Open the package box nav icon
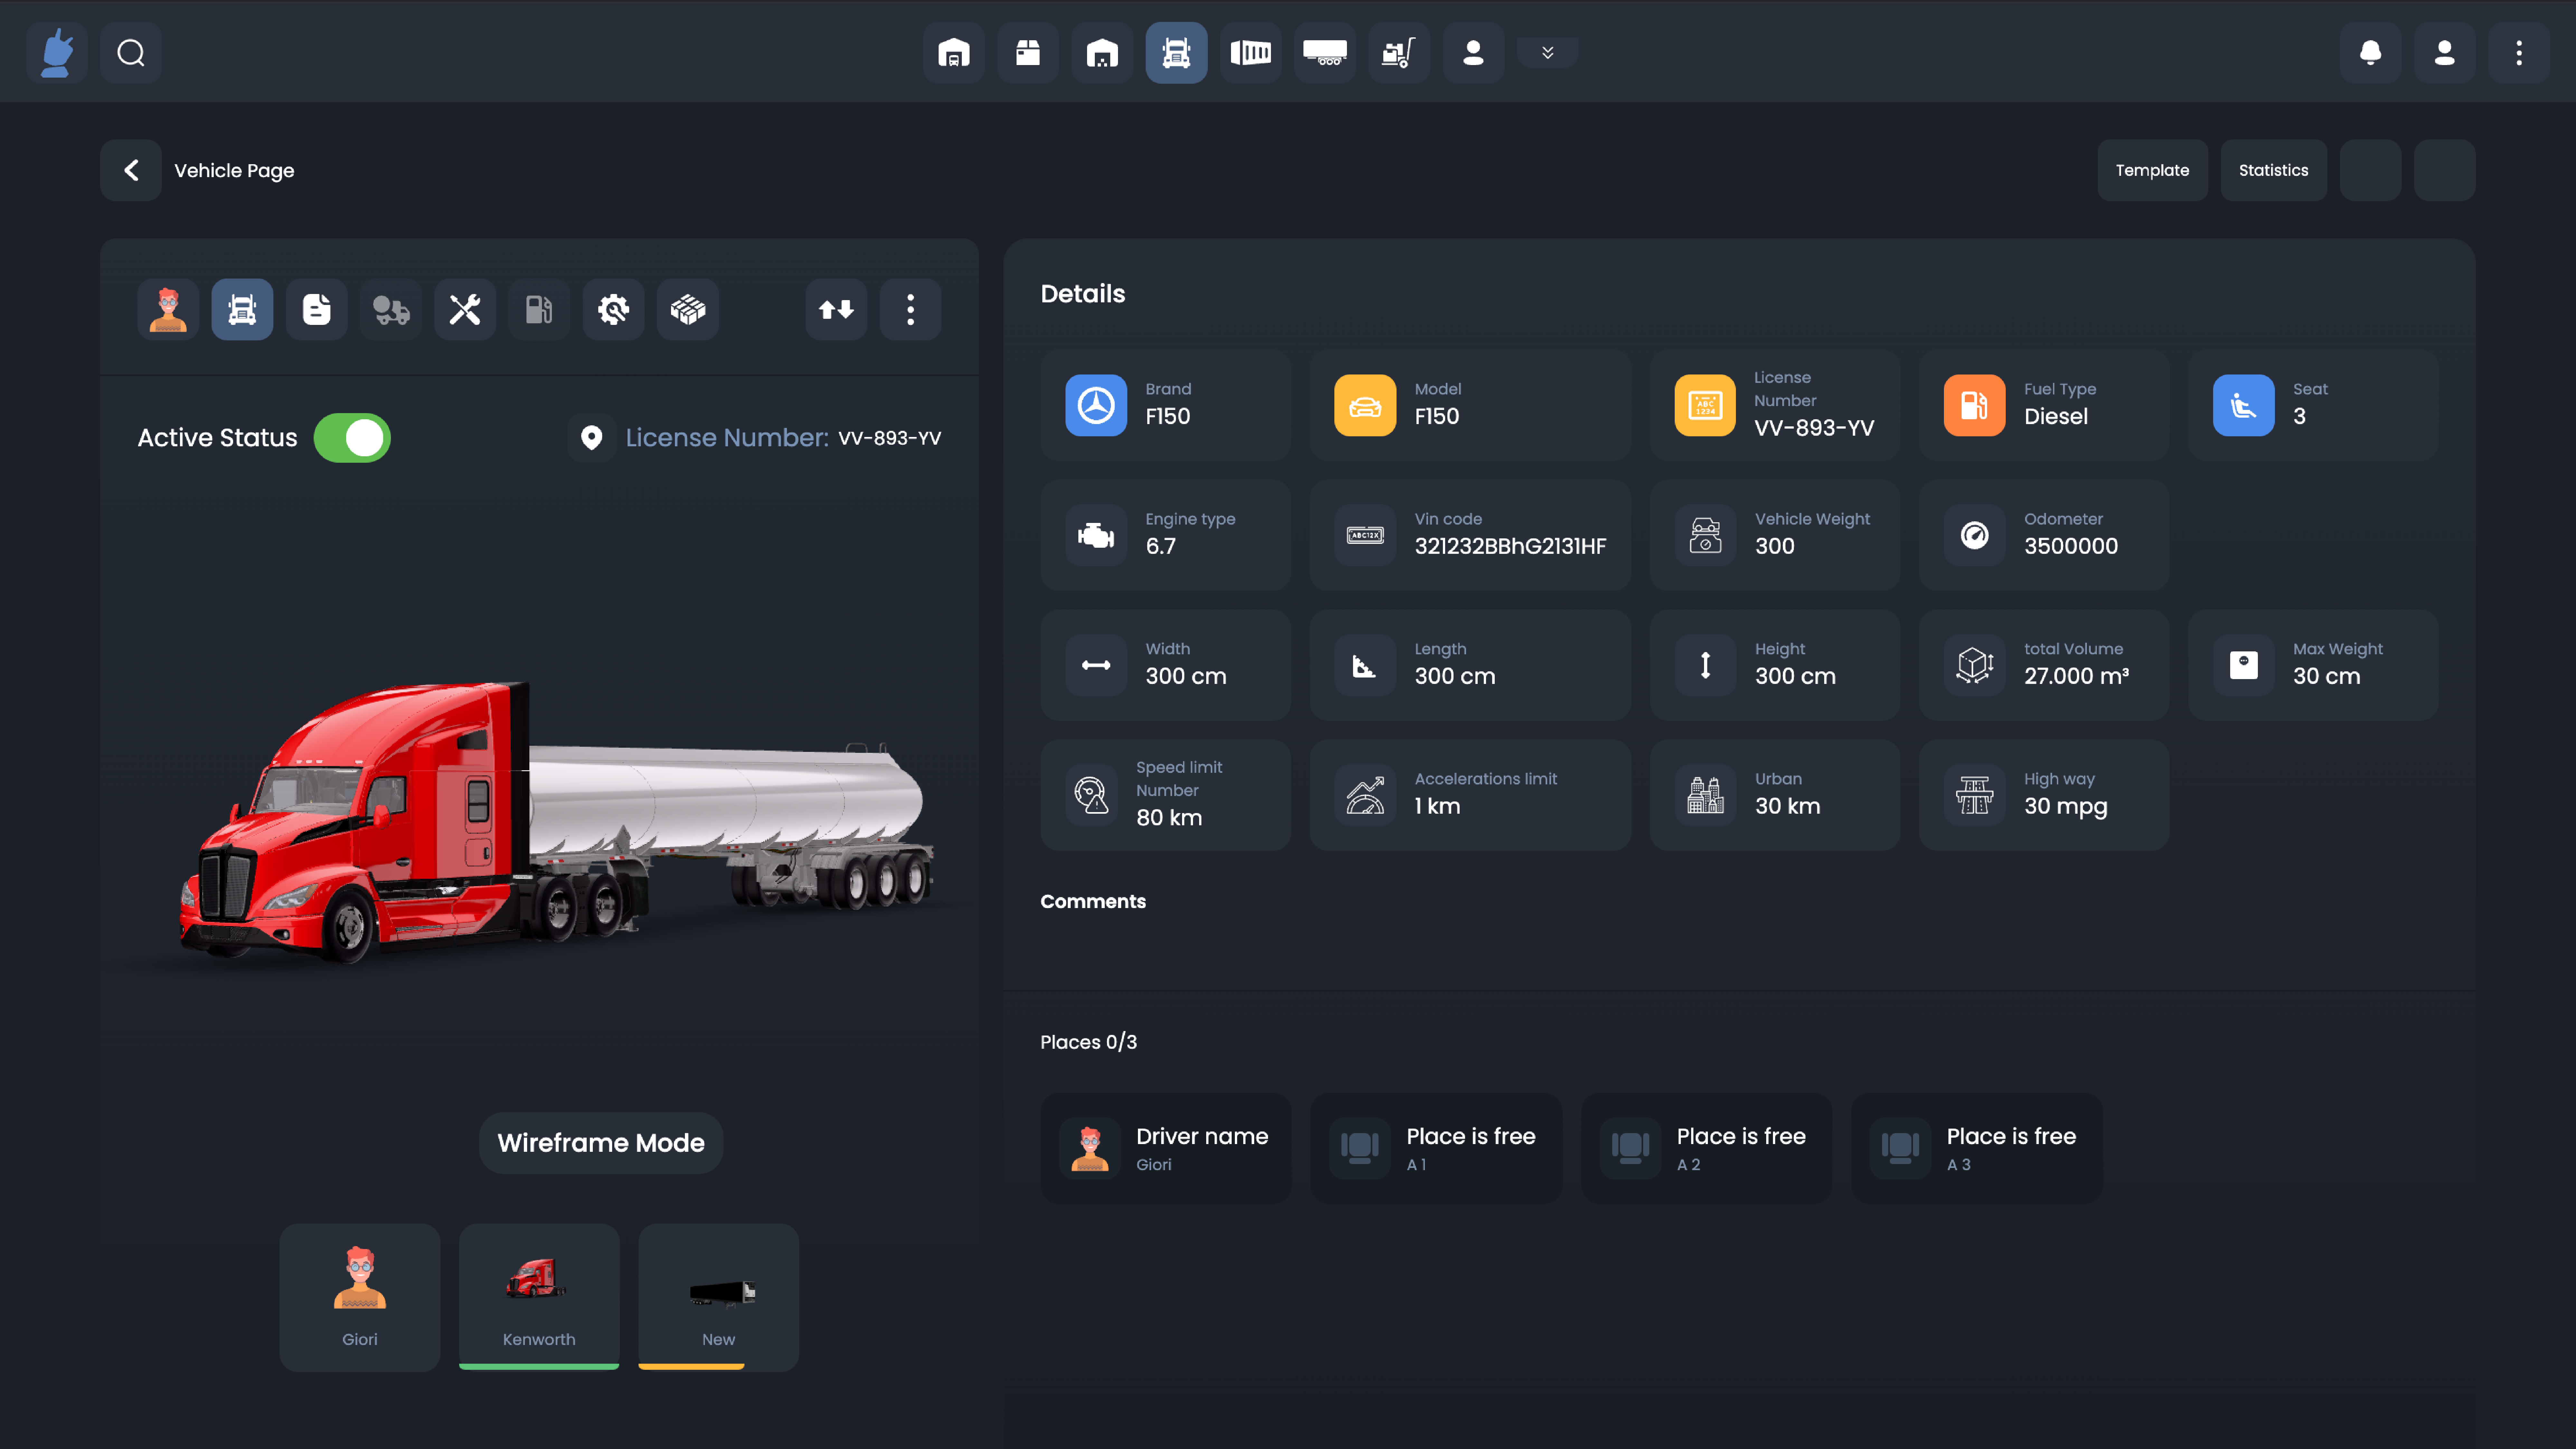The height and width of the screenshot is (1449, 2576). [x=1028, y=53]
